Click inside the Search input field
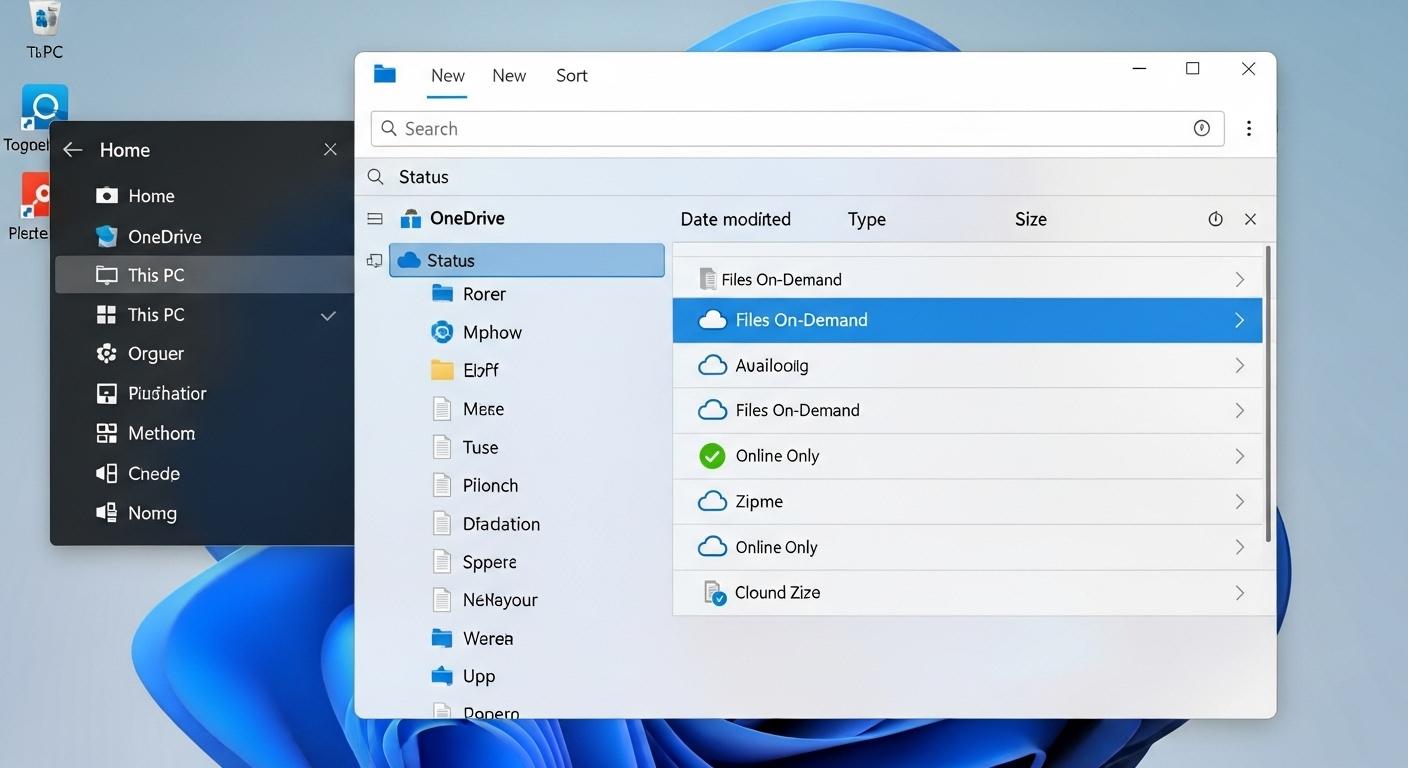 pyautogui.click(x=700, y=128)
